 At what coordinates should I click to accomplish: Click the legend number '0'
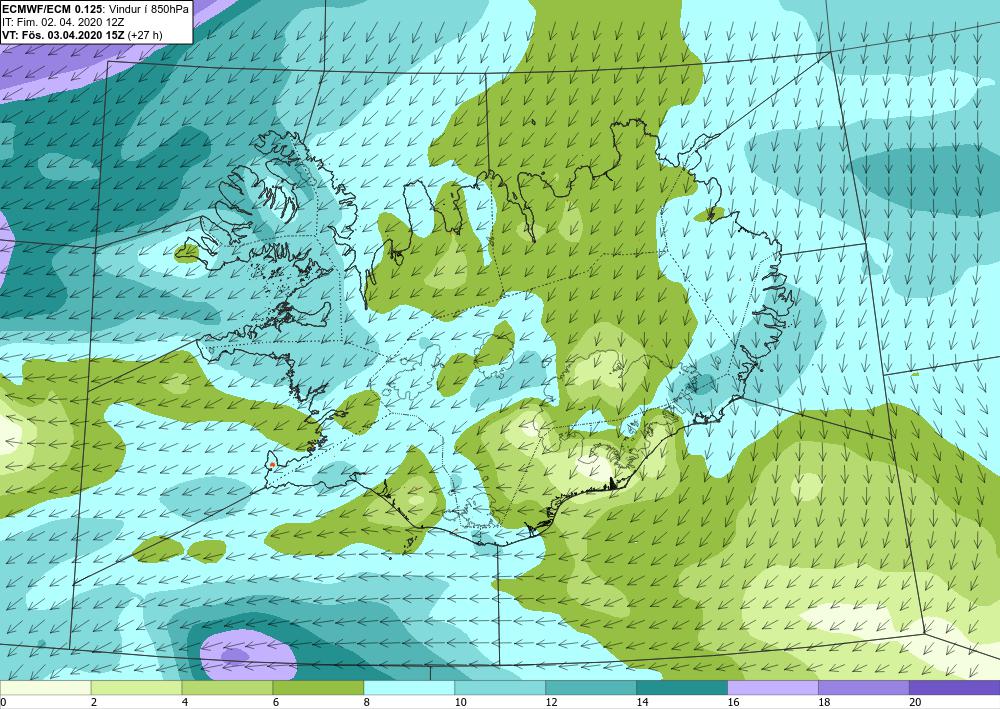click(x=3, y=702)
